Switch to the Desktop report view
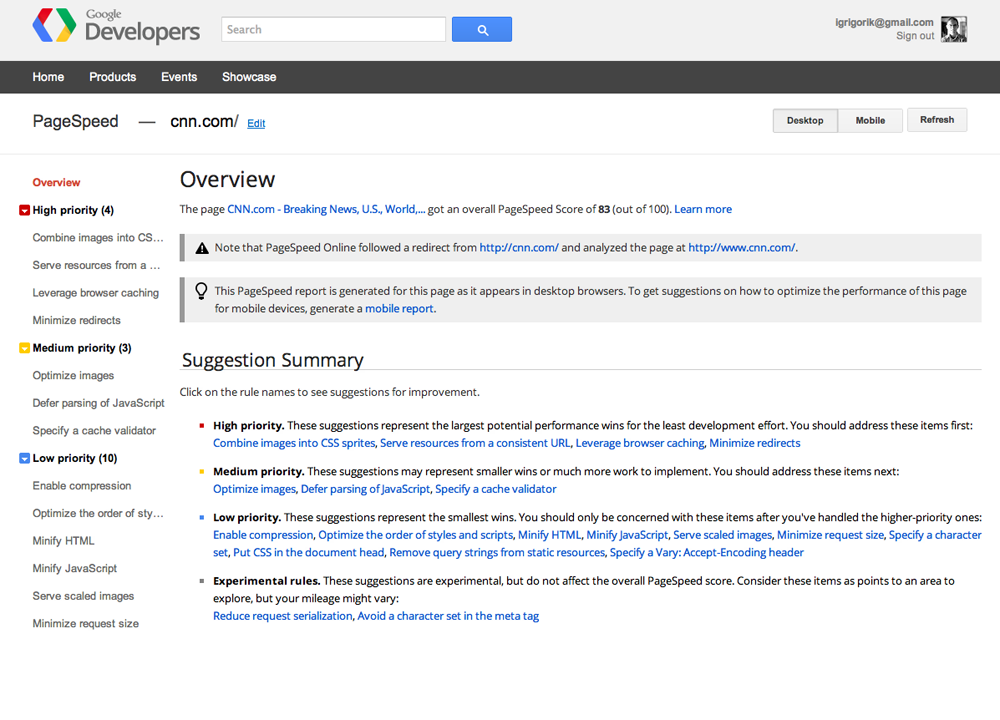Viewport: 1000px width, 720px height. pos(805,121)
